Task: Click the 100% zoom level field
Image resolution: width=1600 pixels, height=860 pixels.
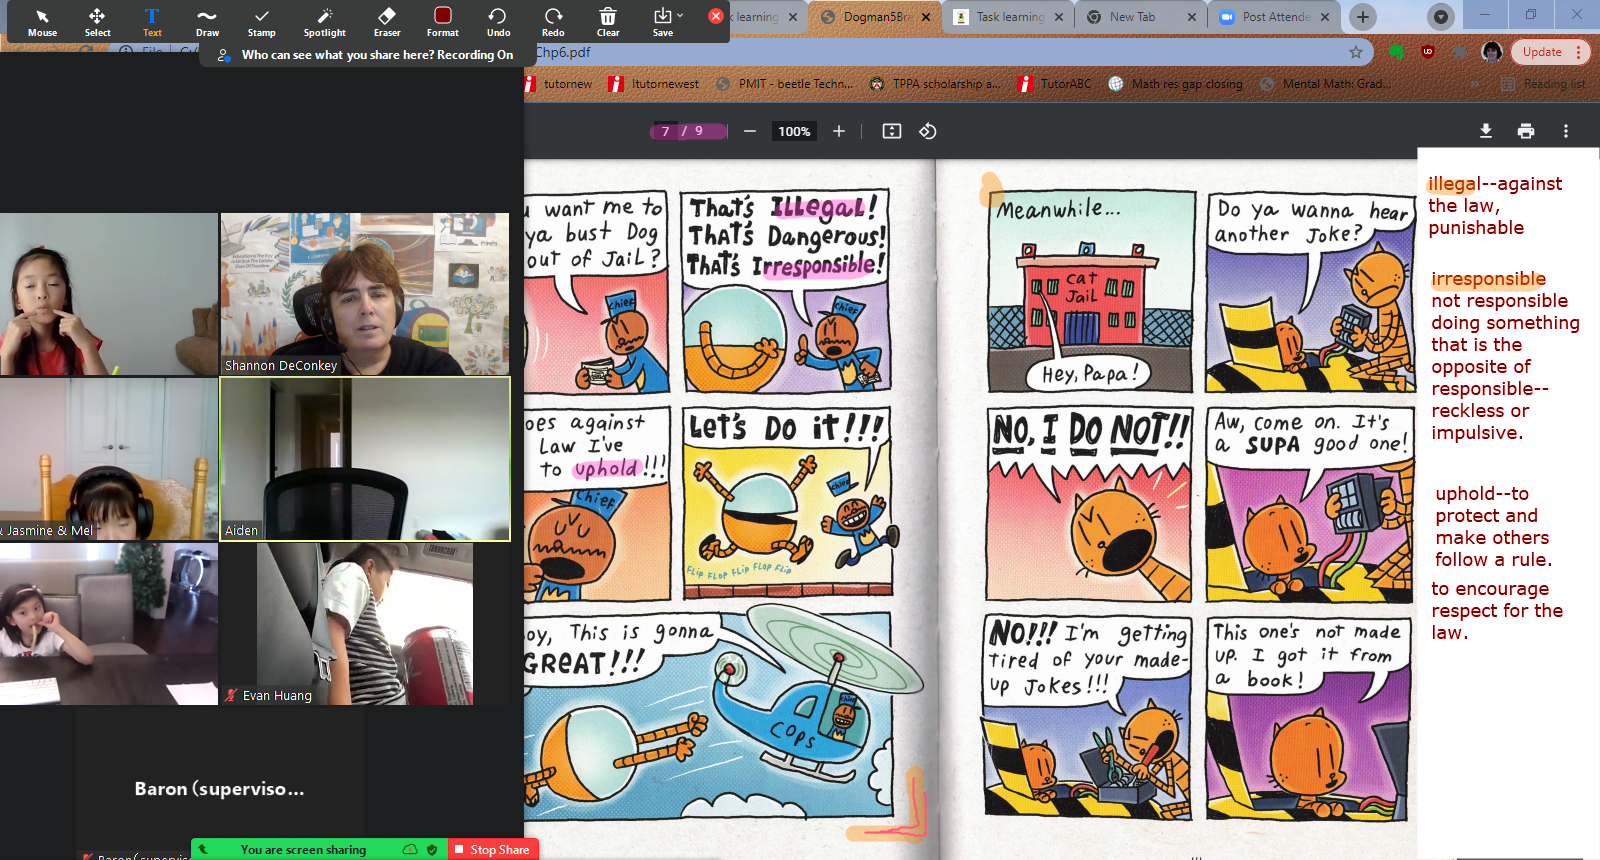Action: click(794, 131)
